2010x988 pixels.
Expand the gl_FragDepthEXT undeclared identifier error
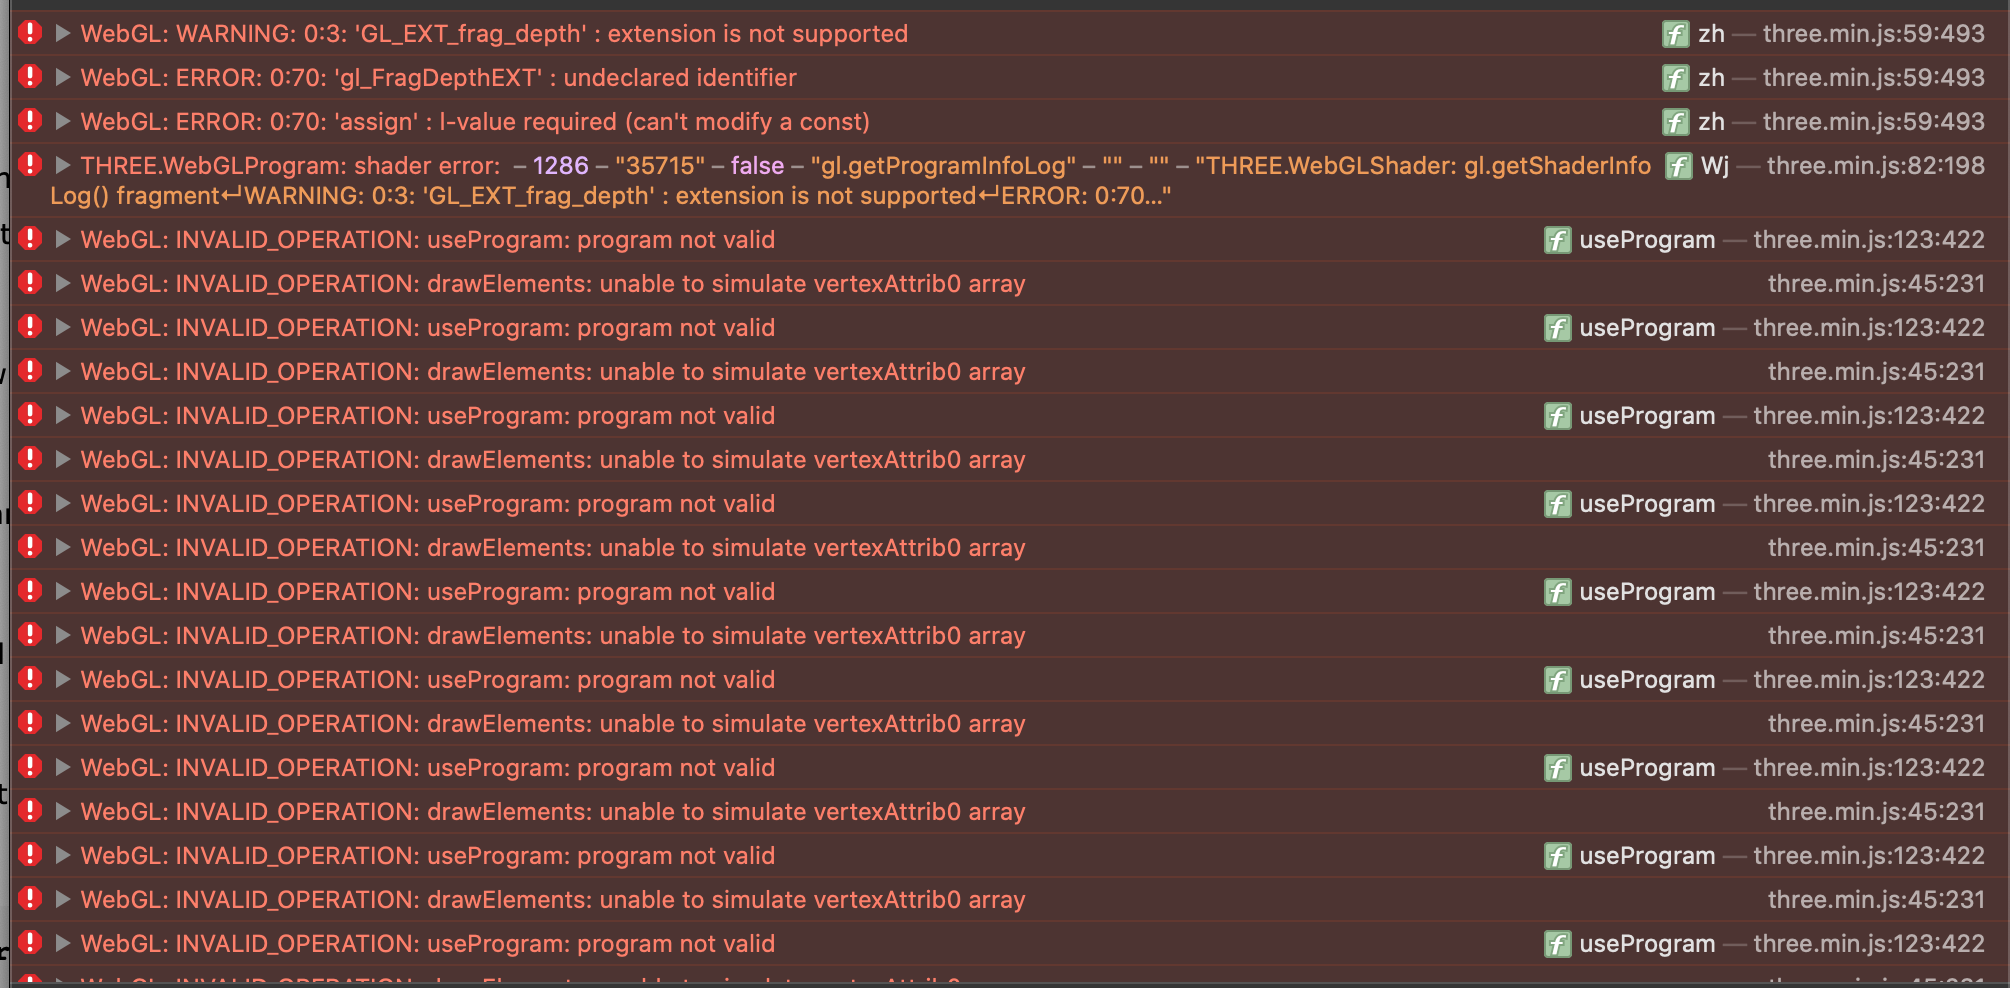62,77
